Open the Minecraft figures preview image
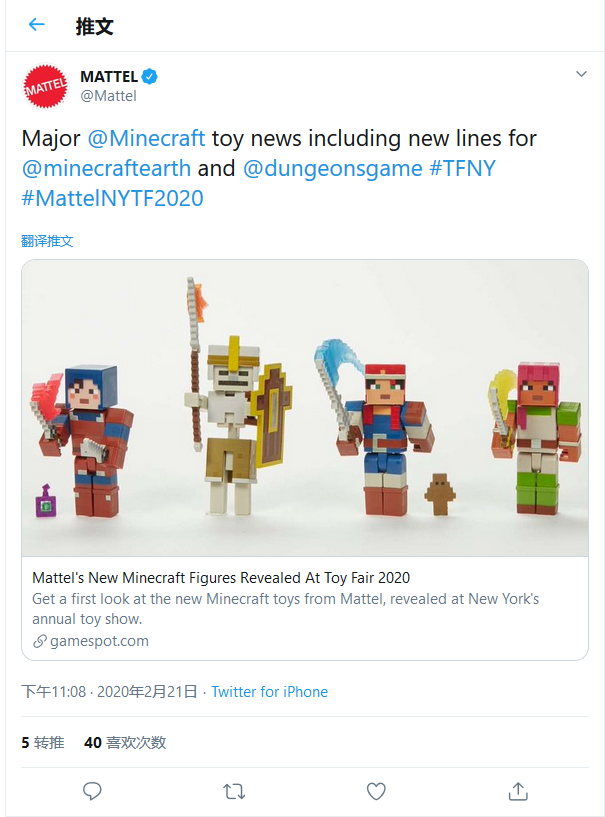Image resolution: width=605 pixels, height=817 pixels. (305, 408)
